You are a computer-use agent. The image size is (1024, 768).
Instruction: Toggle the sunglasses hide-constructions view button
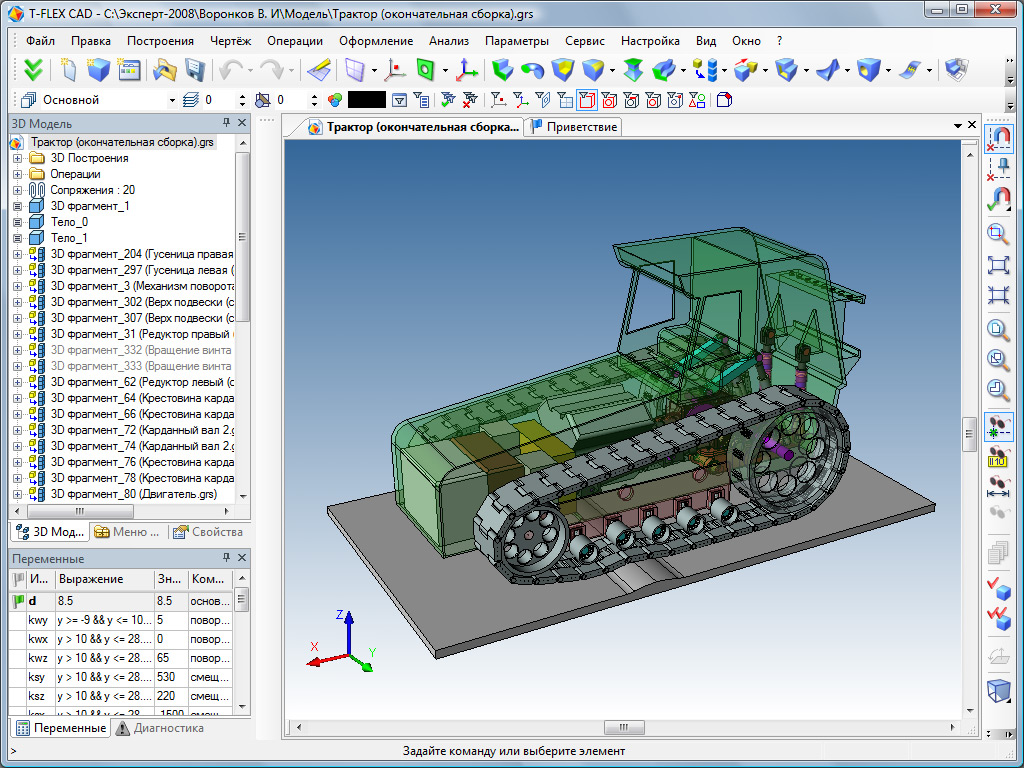[x=998, y=427]
